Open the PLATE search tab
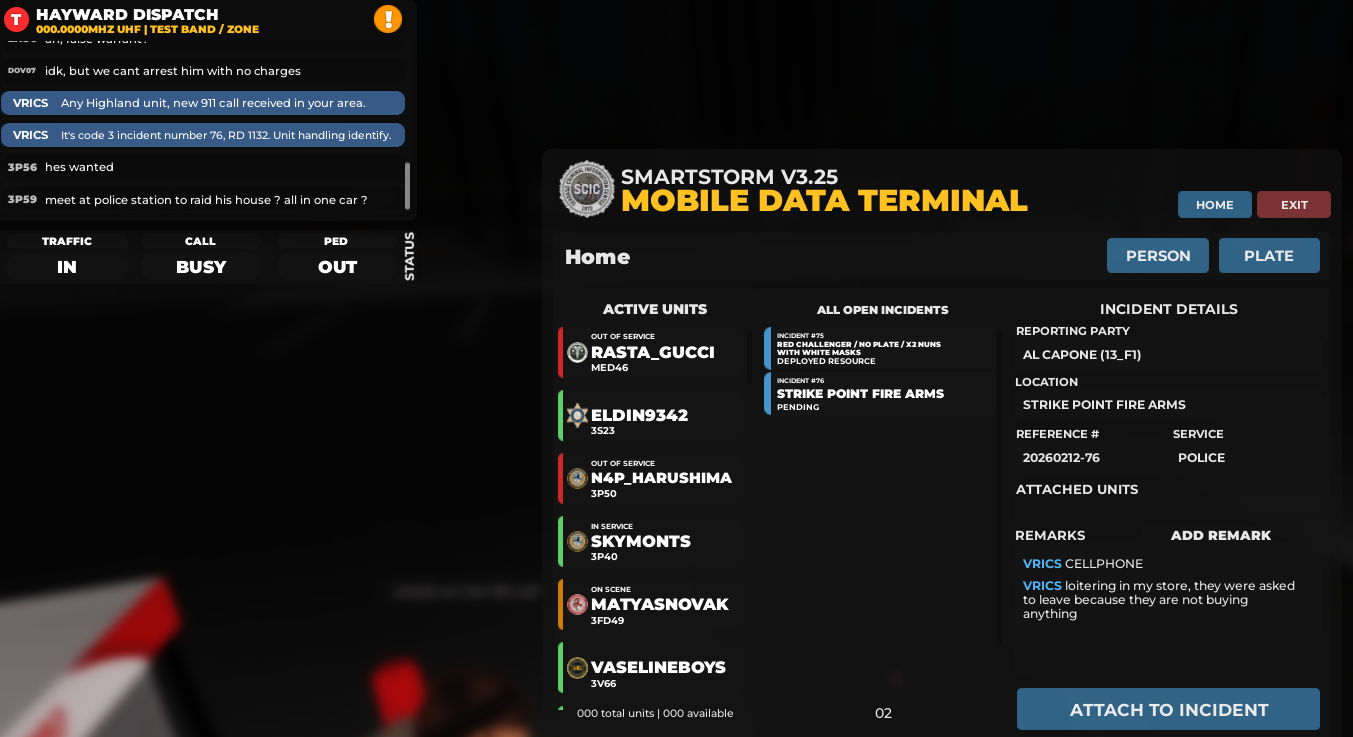The height and width of the screenshot is (737, 1353). click(x=1268, y=255)
